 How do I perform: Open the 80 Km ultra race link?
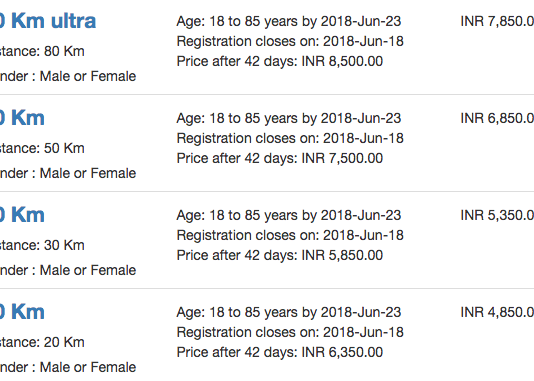(48, 21)
